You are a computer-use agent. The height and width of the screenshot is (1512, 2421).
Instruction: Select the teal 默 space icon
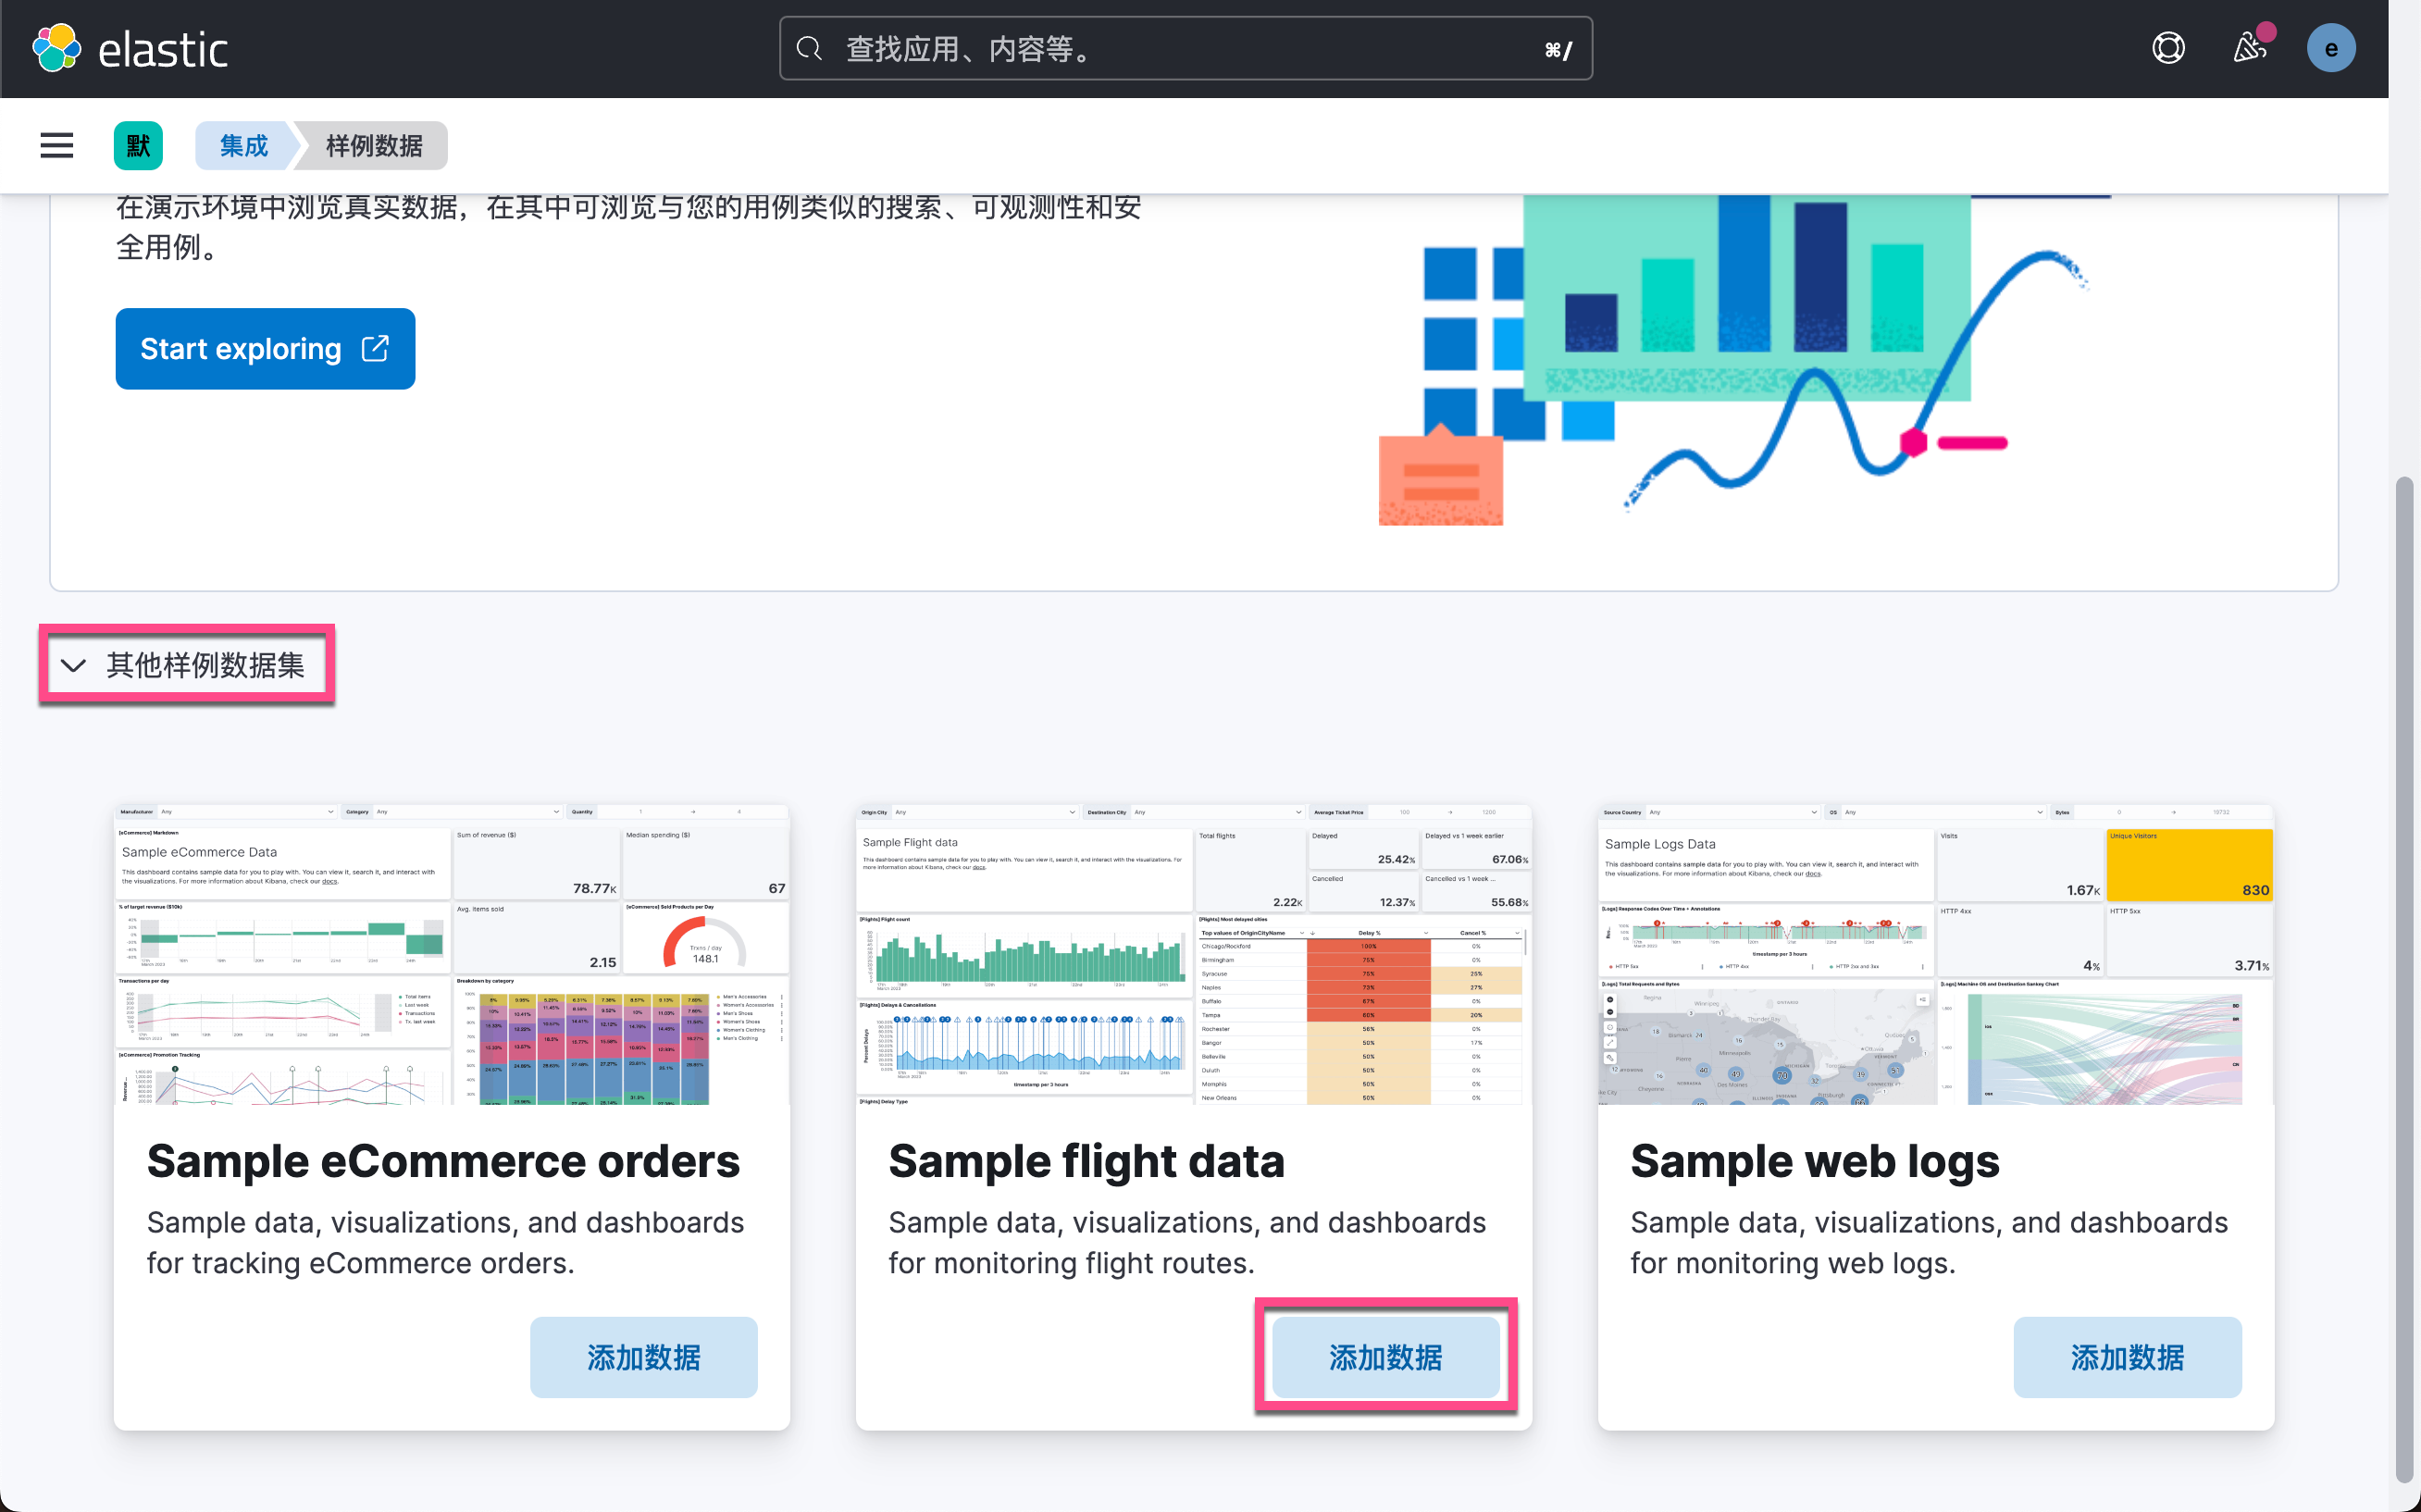pyautogui.click(x=138, y=145)
